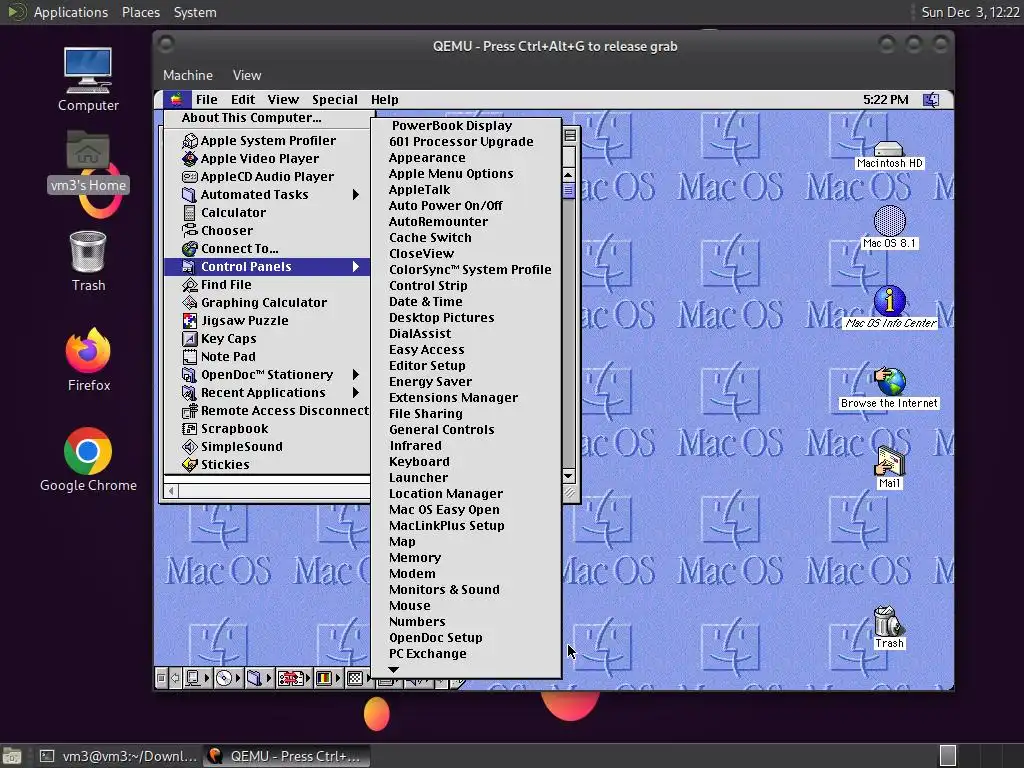Choose Appearance control panel
The height and width of the screenshot is (768, 1024).
[x=466, y=157]
